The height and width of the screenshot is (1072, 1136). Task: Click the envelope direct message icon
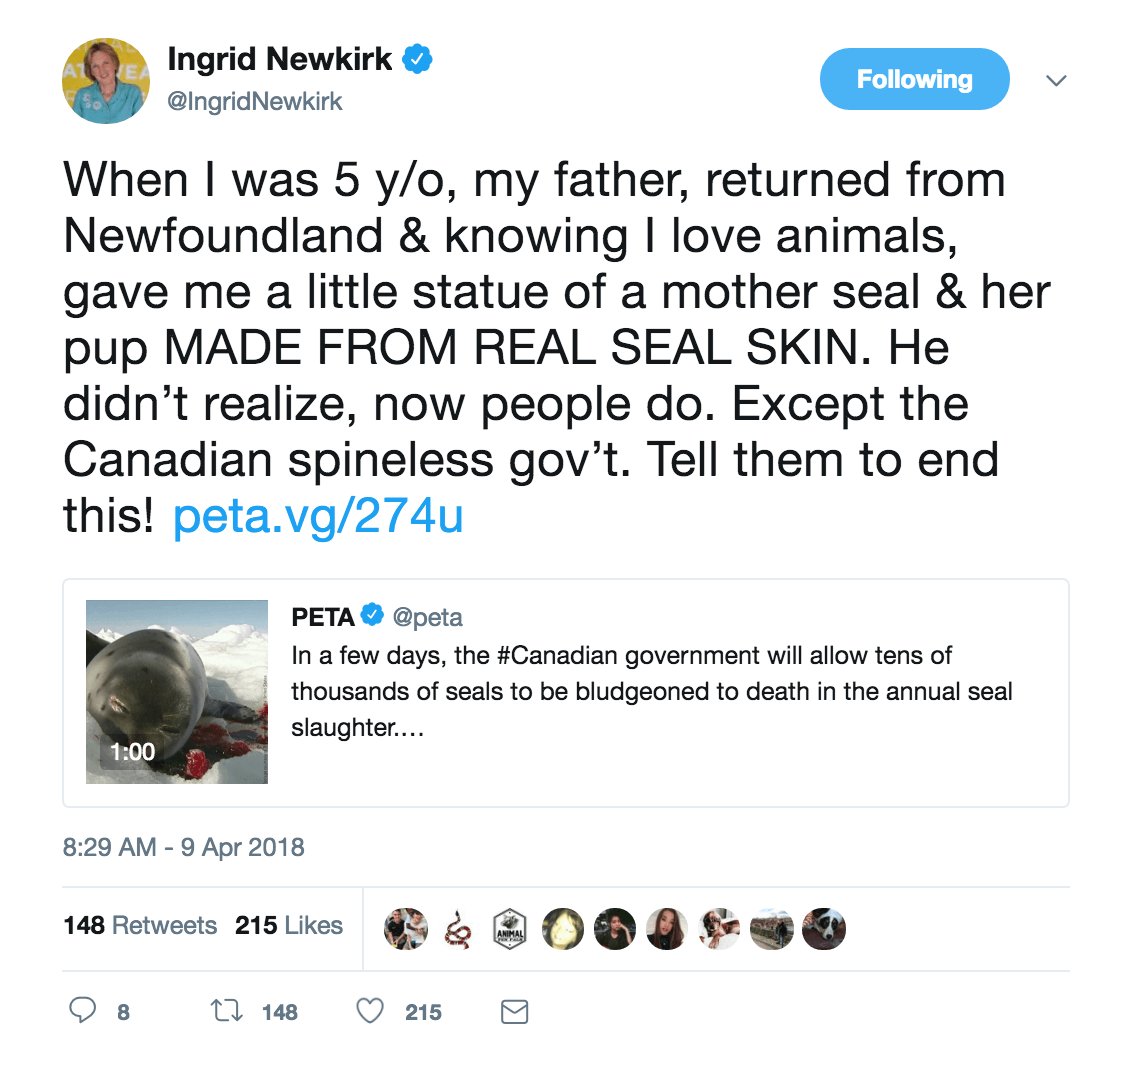514,1012
